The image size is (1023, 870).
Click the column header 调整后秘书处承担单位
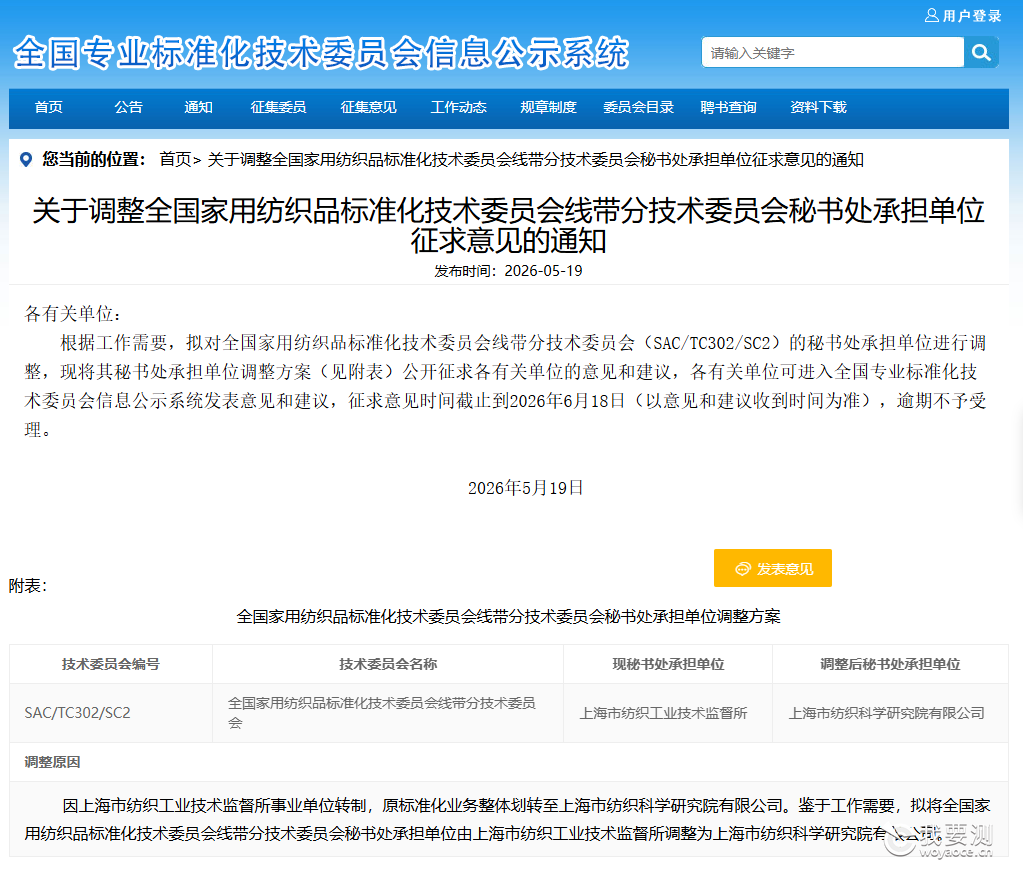click(x=891, y=664)
